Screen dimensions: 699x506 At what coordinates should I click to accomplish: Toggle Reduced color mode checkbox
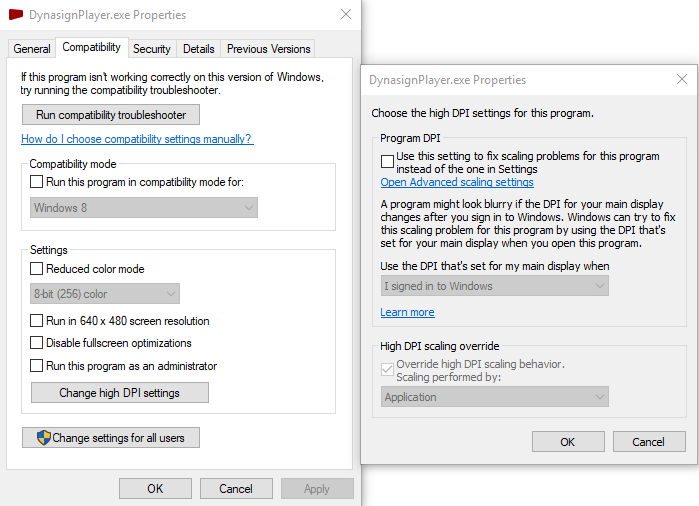[x=37, y=269]
